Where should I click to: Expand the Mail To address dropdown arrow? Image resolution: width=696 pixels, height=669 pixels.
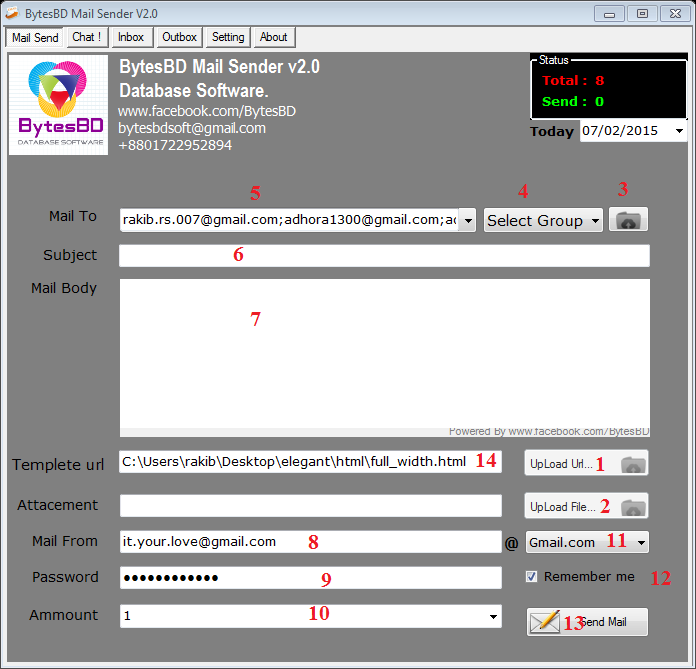coord(468,220)
